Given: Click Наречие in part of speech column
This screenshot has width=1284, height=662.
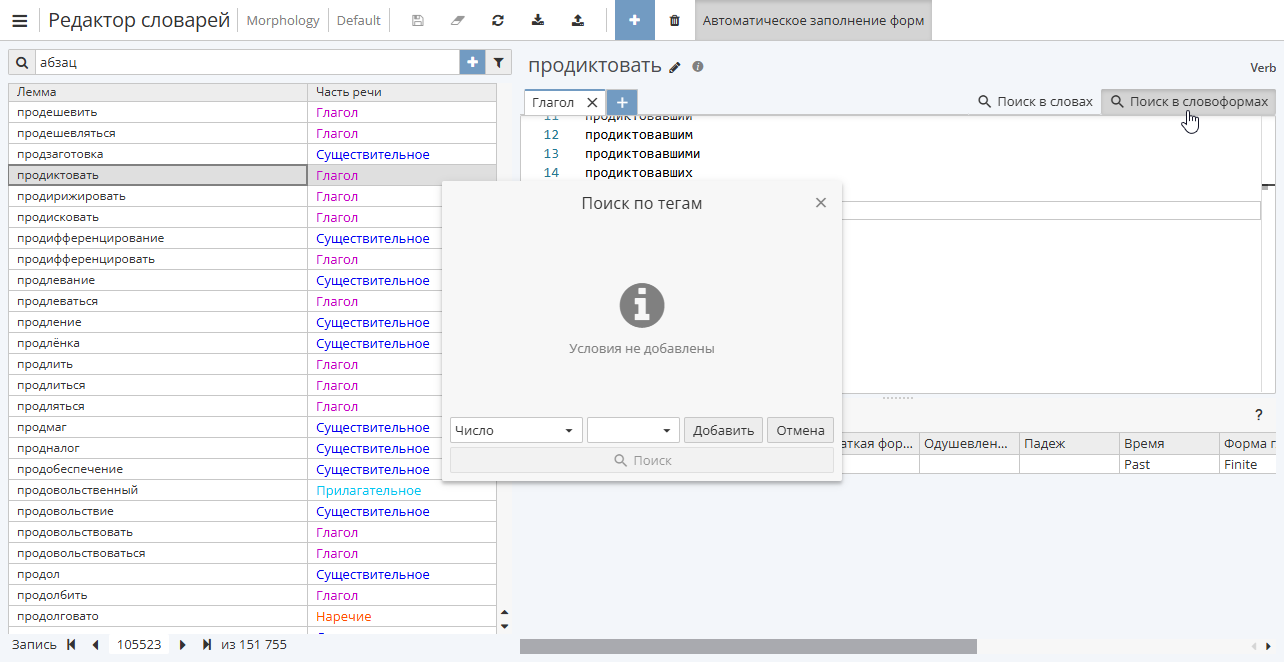Looking at the screenshot, I should tap(344, 616).
